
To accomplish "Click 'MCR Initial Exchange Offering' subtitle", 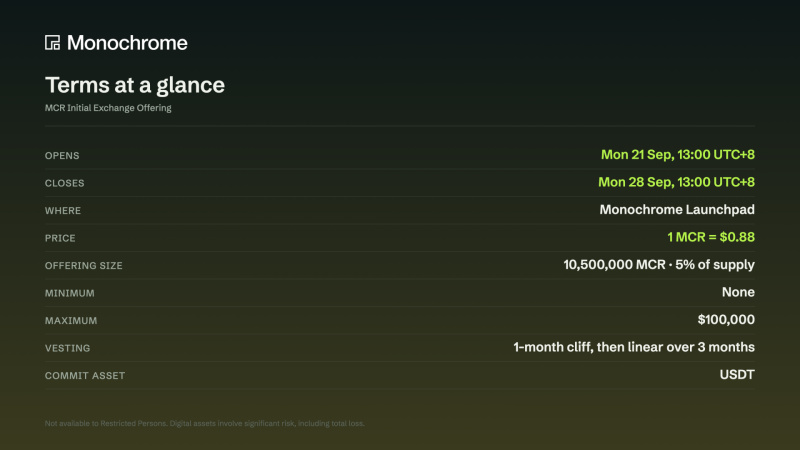I will tap(108, 108).
